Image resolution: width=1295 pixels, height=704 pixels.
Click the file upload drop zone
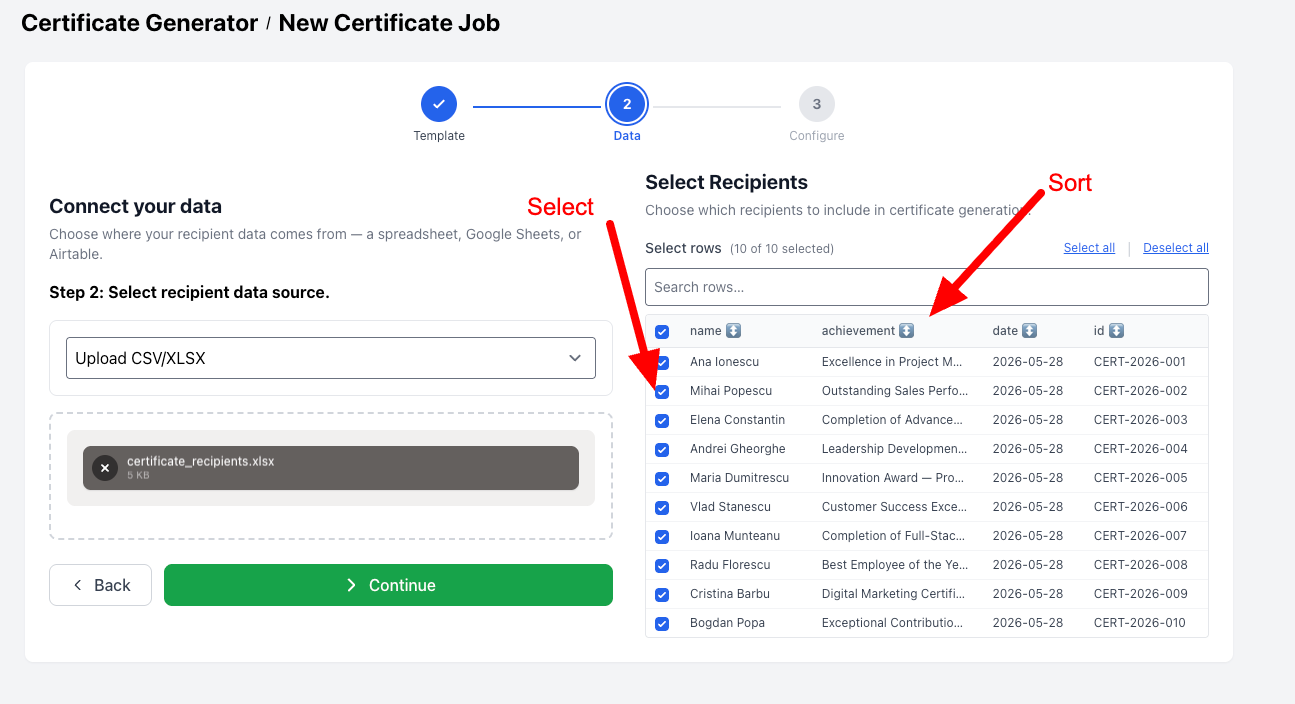point(331,476)
